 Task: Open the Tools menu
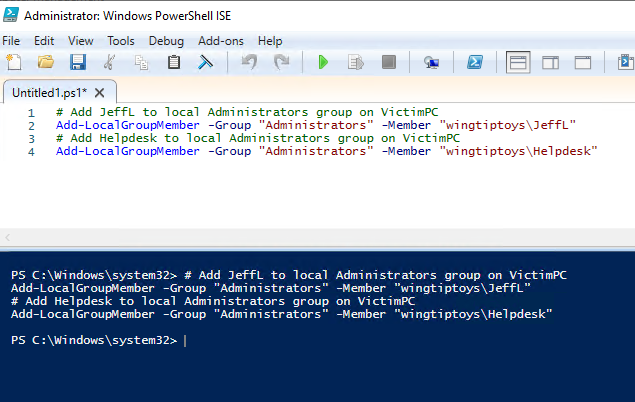[x=121, y=41]
